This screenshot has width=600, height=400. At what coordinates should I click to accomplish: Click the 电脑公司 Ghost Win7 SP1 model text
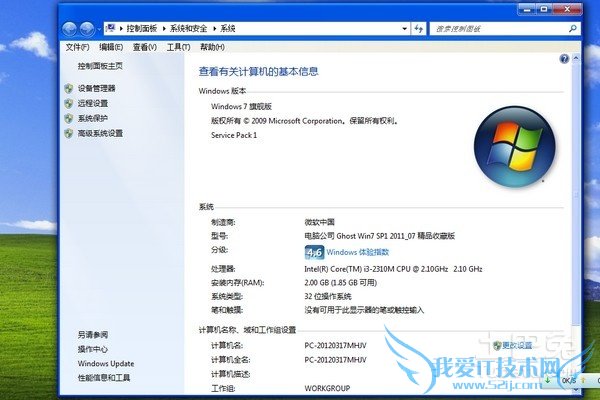point(380,236)
